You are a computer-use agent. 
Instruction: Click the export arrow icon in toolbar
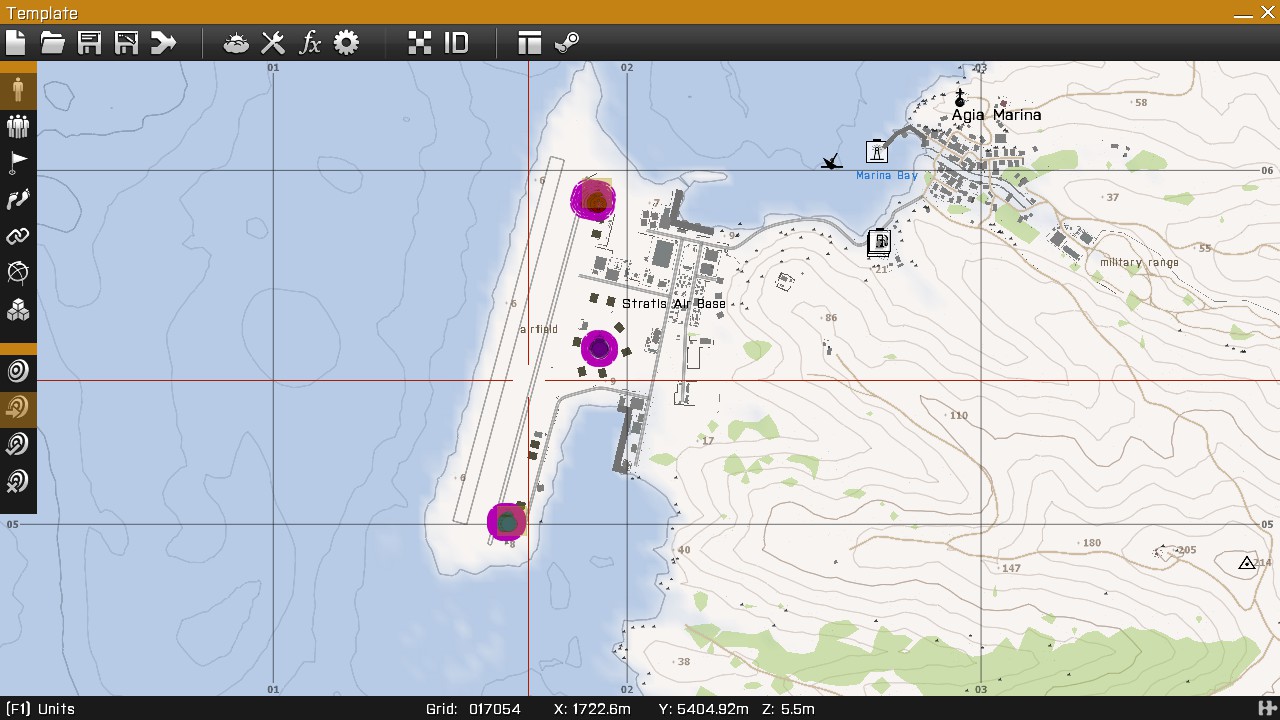(164, 42)
